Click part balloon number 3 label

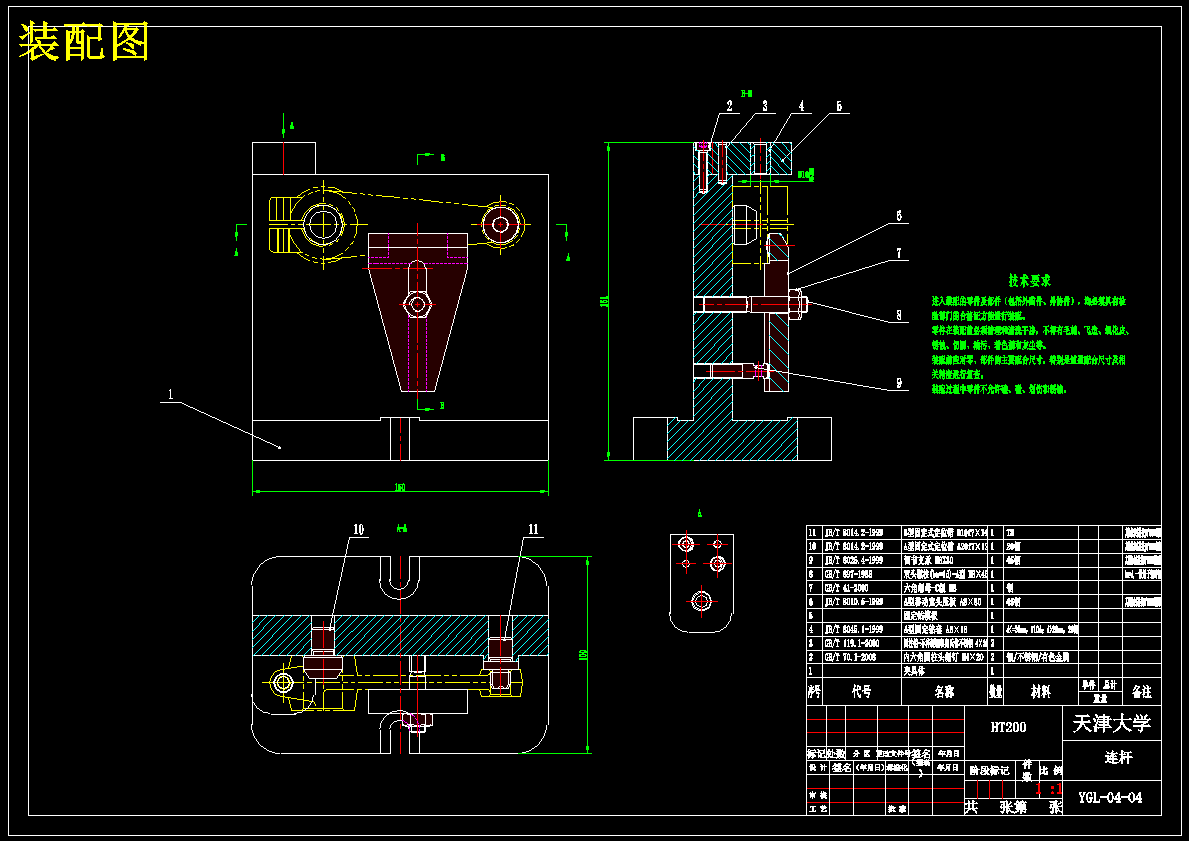pos(764,106)
